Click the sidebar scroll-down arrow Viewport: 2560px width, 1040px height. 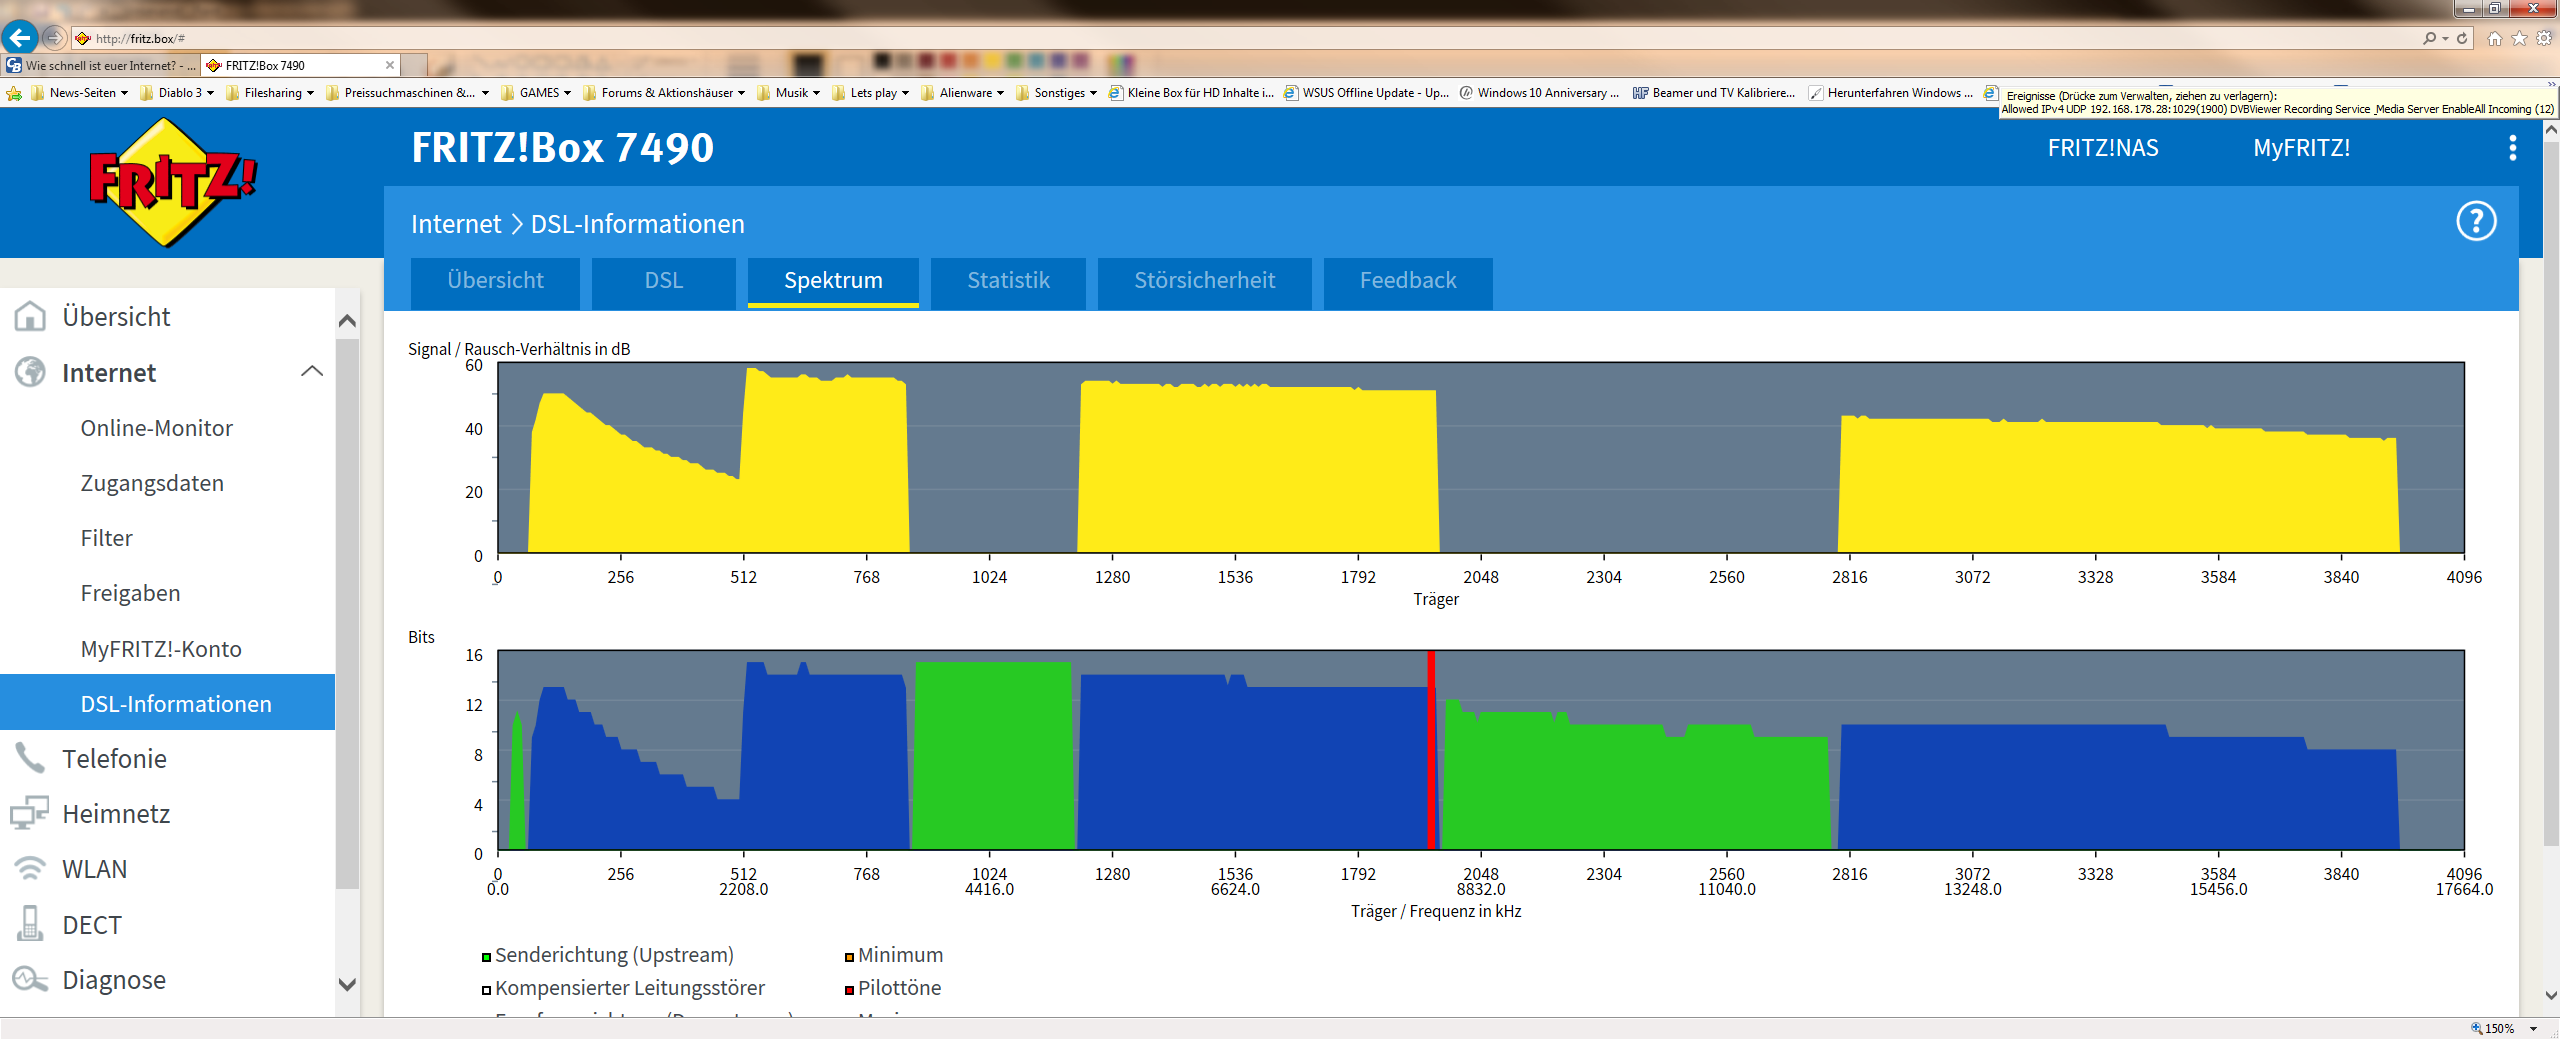(347, 984)
